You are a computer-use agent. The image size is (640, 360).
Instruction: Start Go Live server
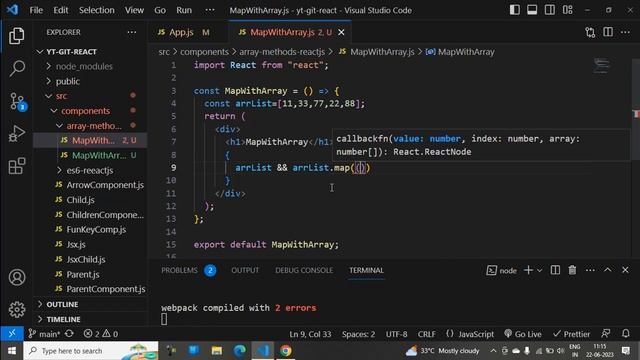pos(523,334)
